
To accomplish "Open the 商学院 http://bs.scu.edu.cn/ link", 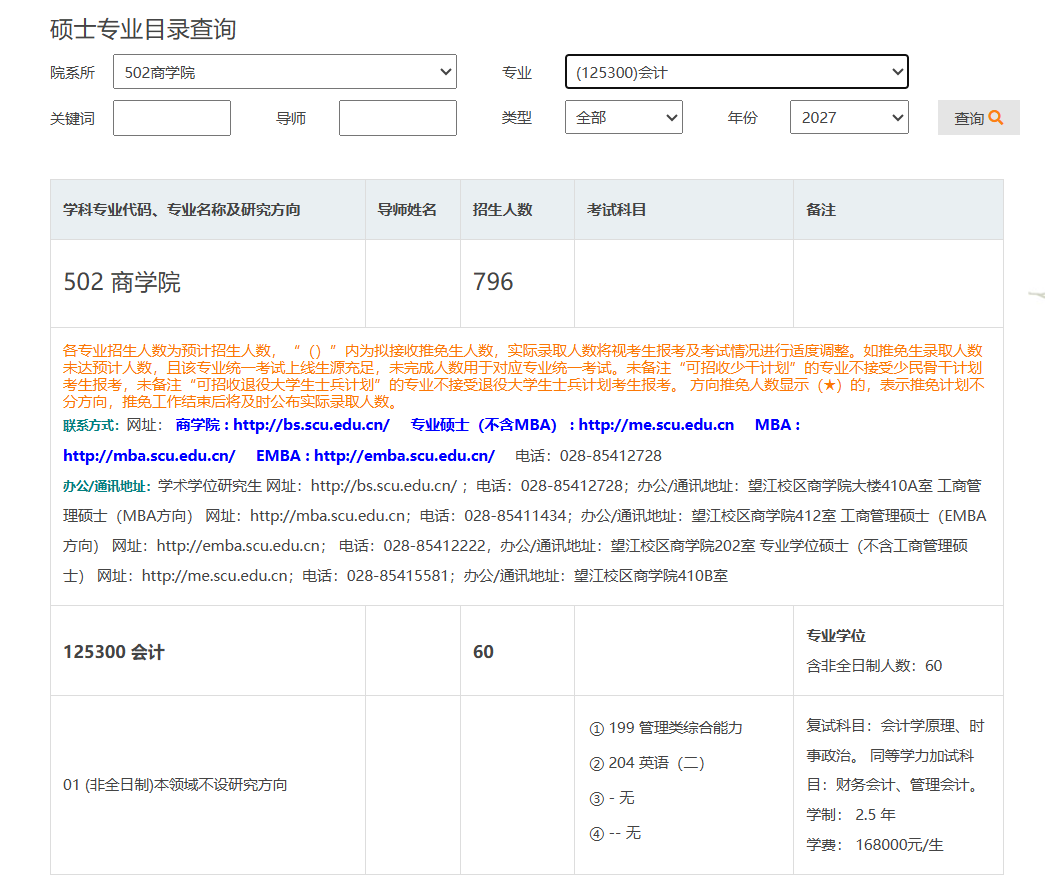I will pos(283,425).
